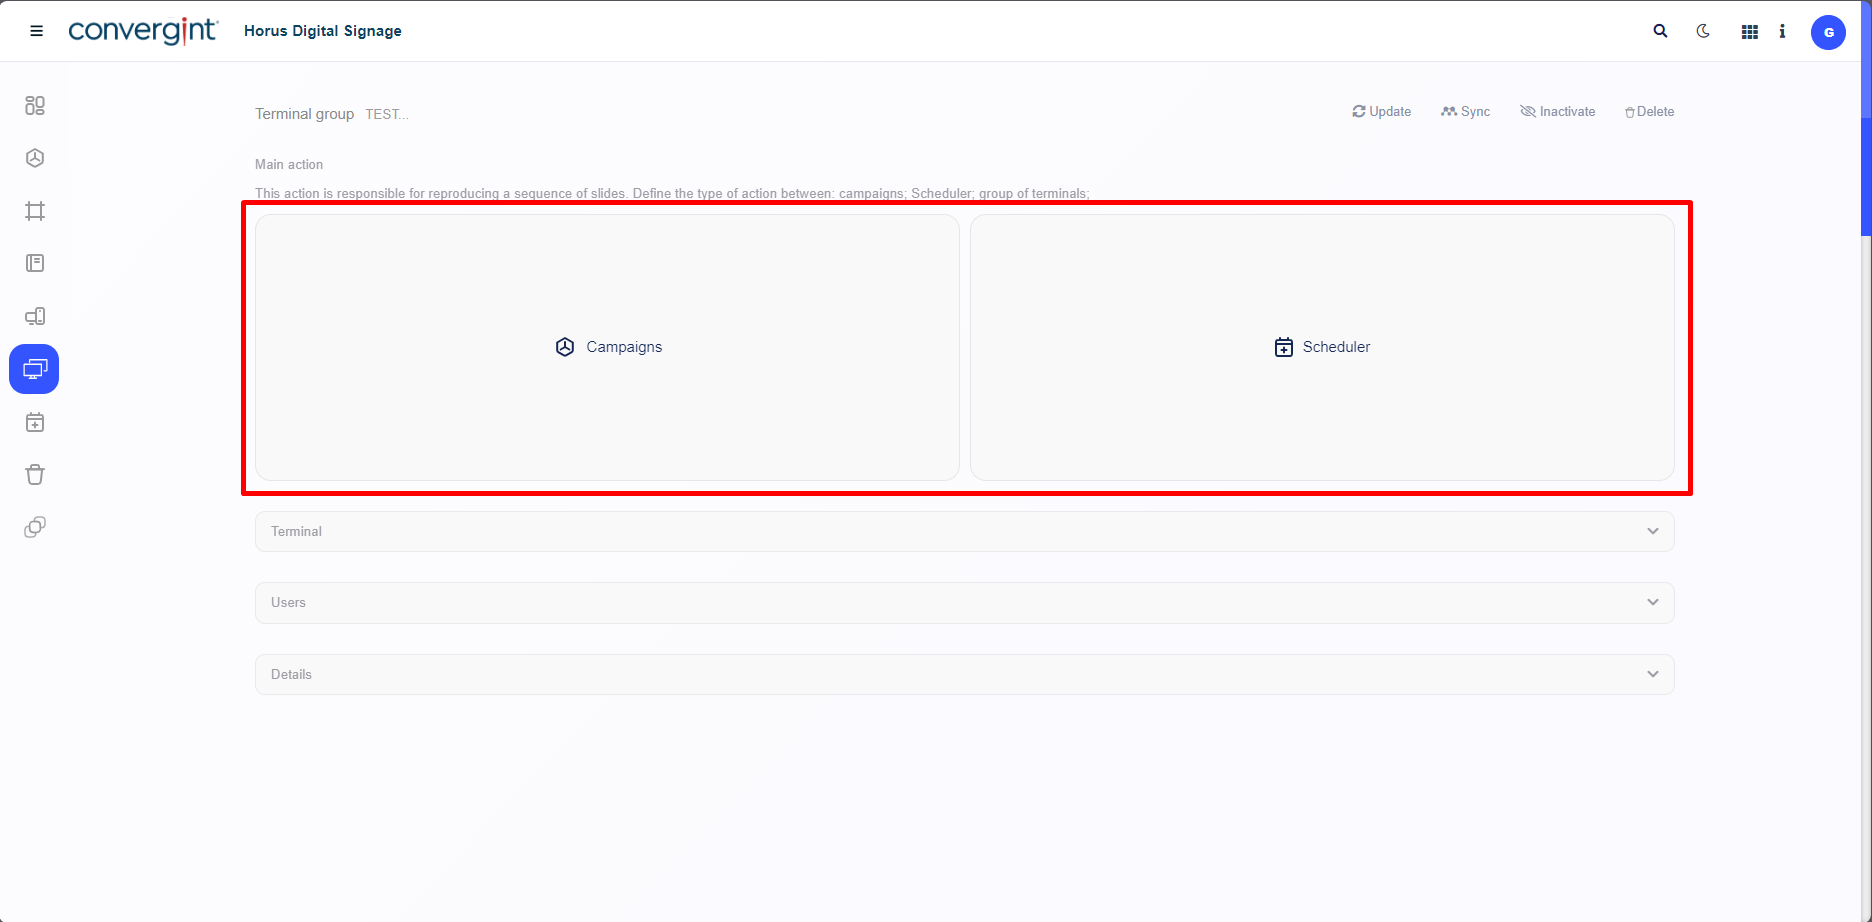1872x922 pixels.
Task: Open the dashboard icon in the sidebar
Action: [35, 105]
